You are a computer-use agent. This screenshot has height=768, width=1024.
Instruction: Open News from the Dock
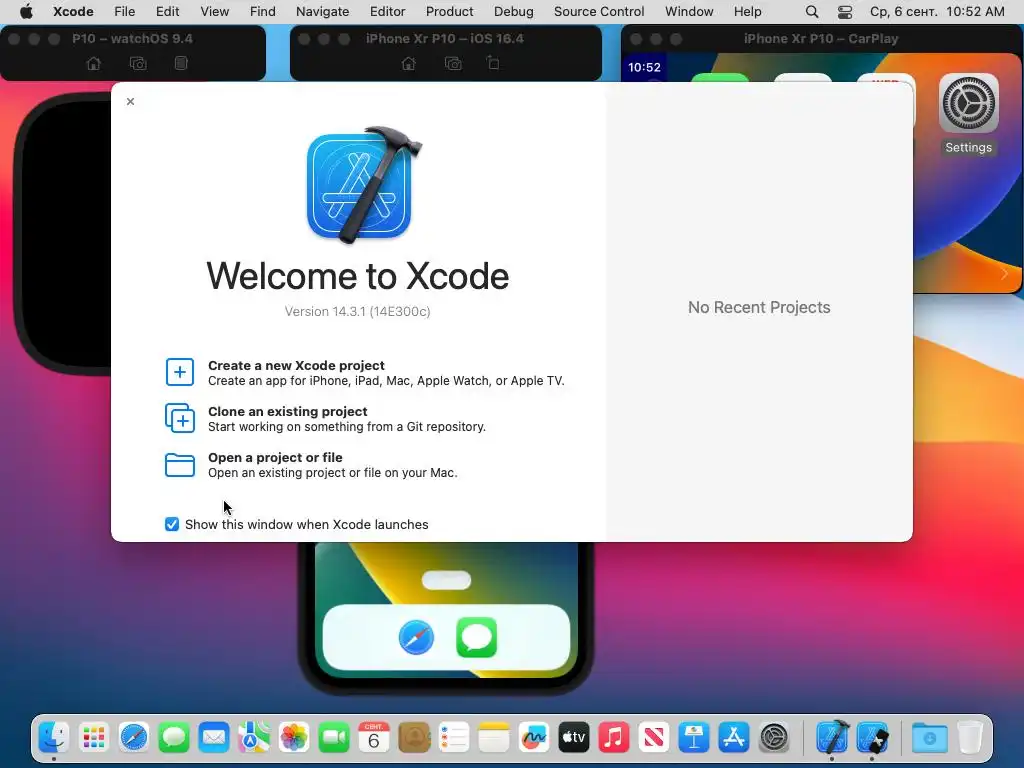(654, 738)
